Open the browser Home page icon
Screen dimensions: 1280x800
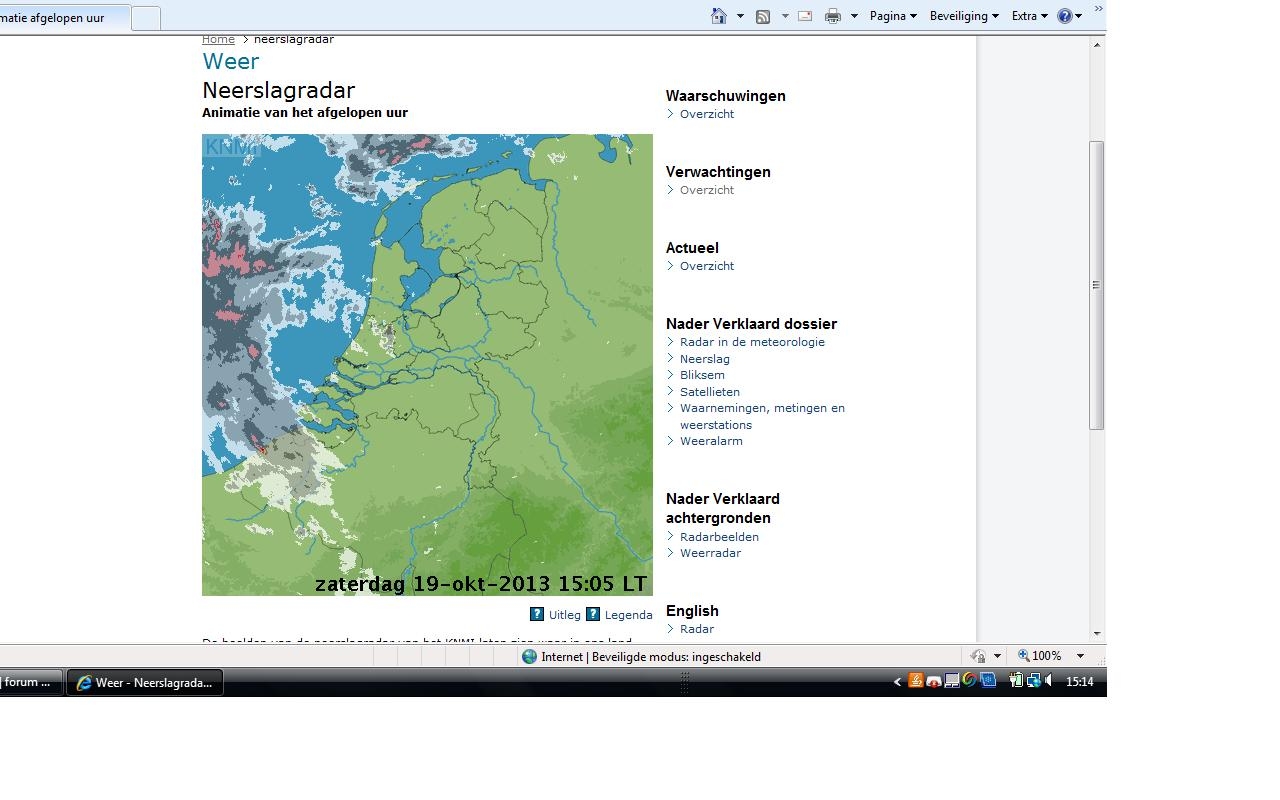(719, 16)
